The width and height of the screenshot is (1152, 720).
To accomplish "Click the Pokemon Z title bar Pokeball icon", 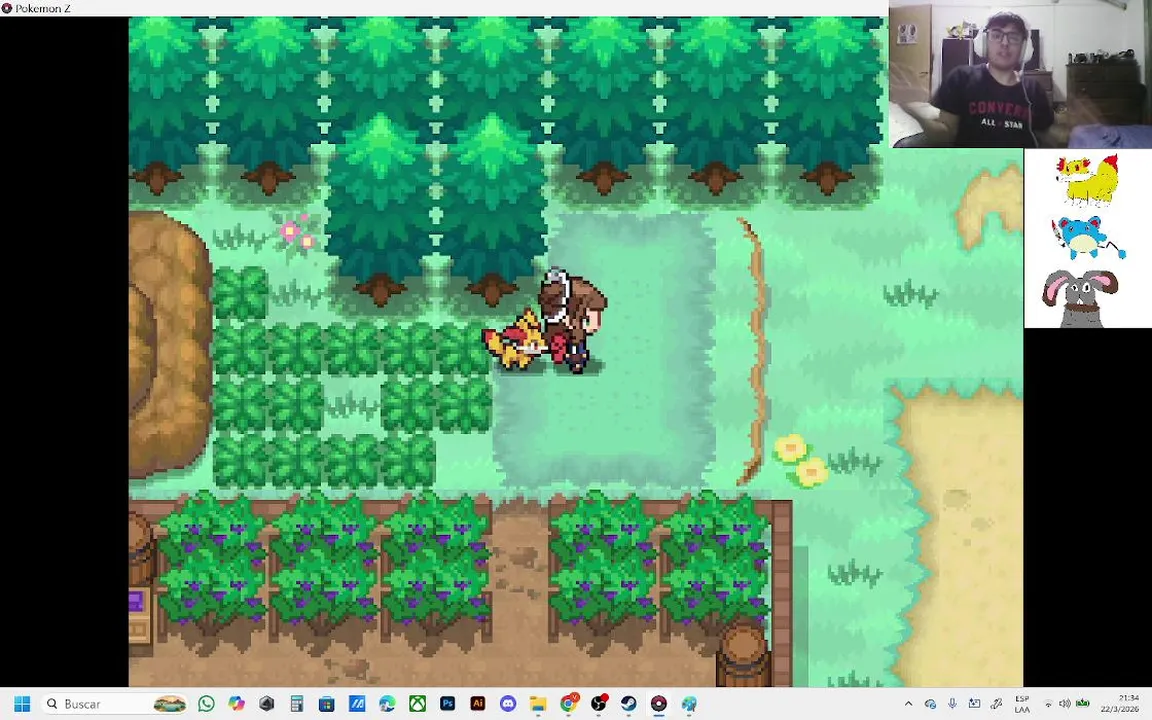I will pyautogui.click(x=7, y=8).
